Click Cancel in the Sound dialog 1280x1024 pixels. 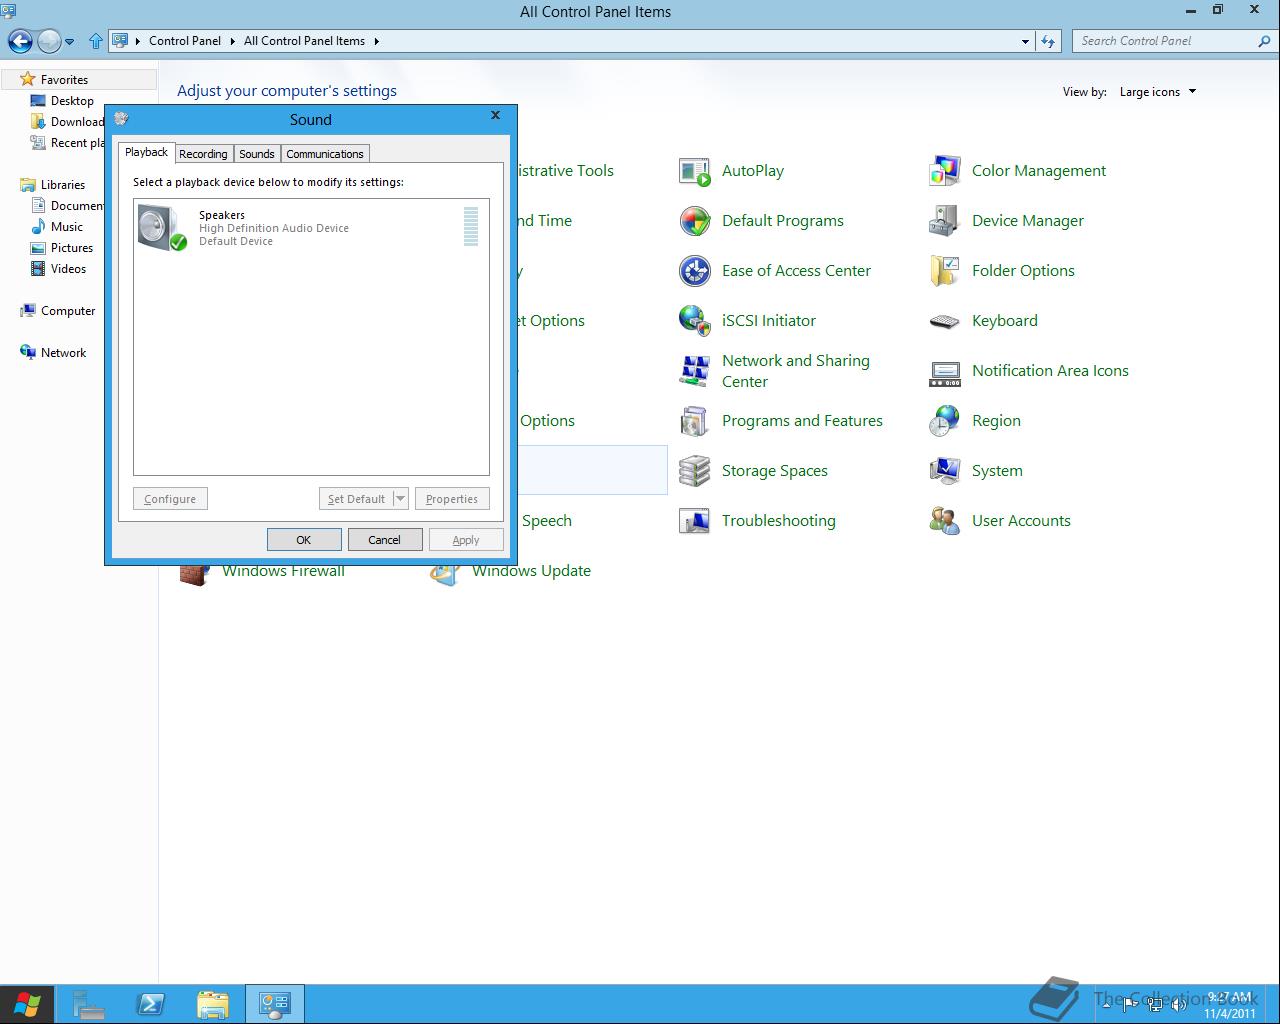(385, 540)
